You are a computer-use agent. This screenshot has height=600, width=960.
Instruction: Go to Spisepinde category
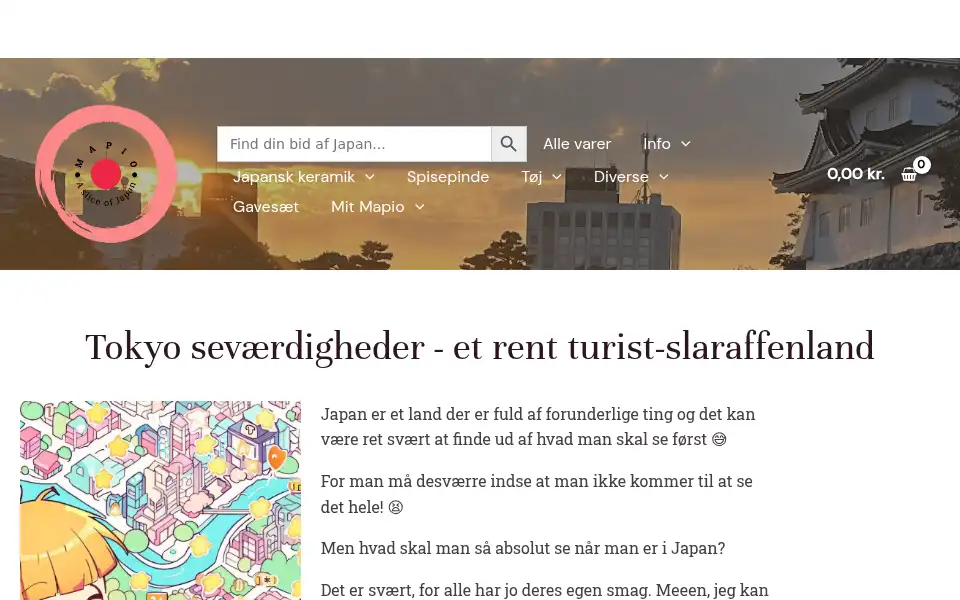point(448,177)
